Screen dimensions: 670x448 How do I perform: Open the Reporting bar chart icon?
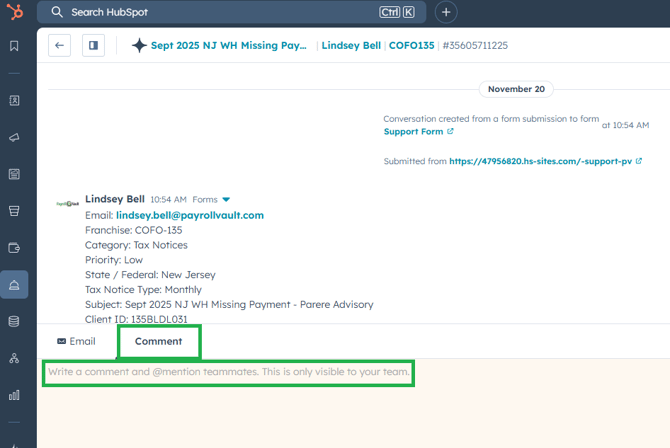point(14,395)
